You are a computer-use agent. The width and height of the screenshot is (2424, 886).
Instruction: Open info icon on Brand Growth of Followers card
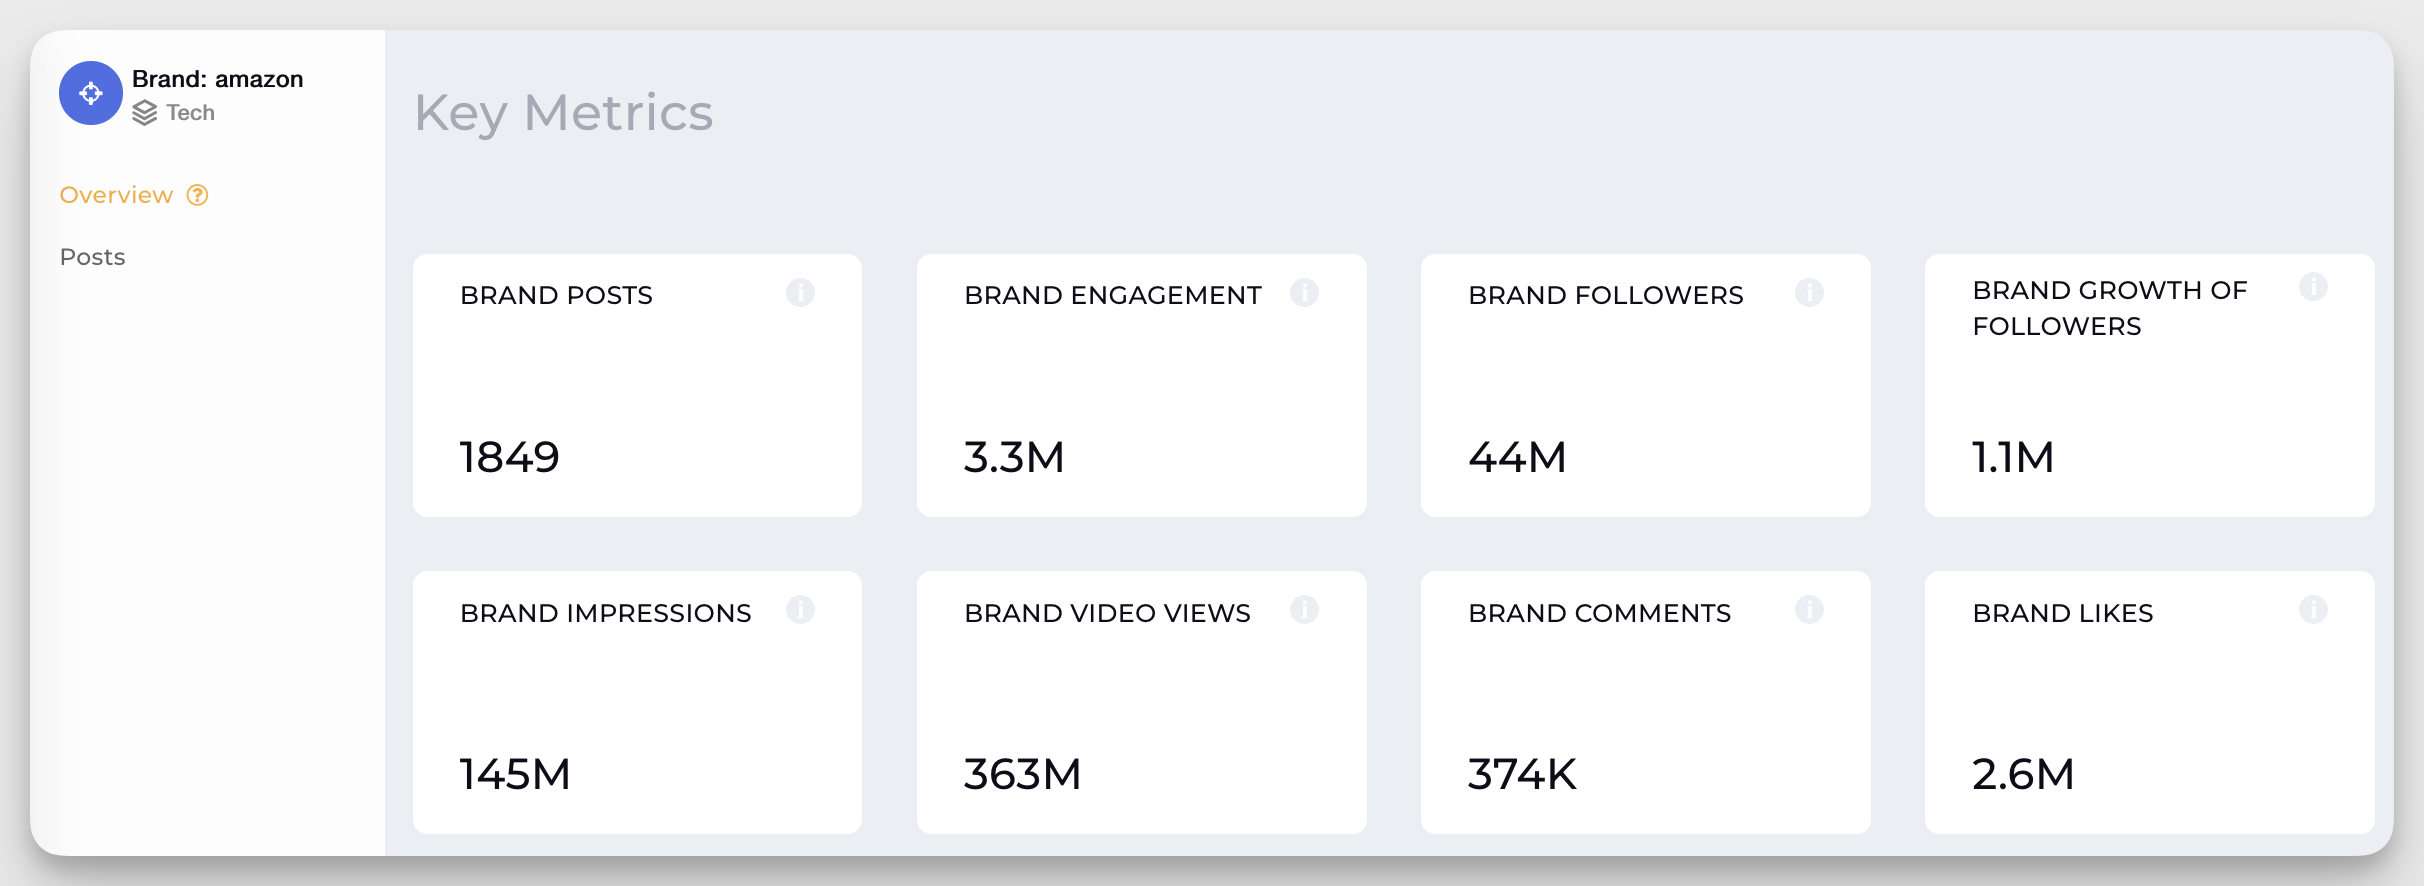pyautogui.click(x=2313, y=287)
